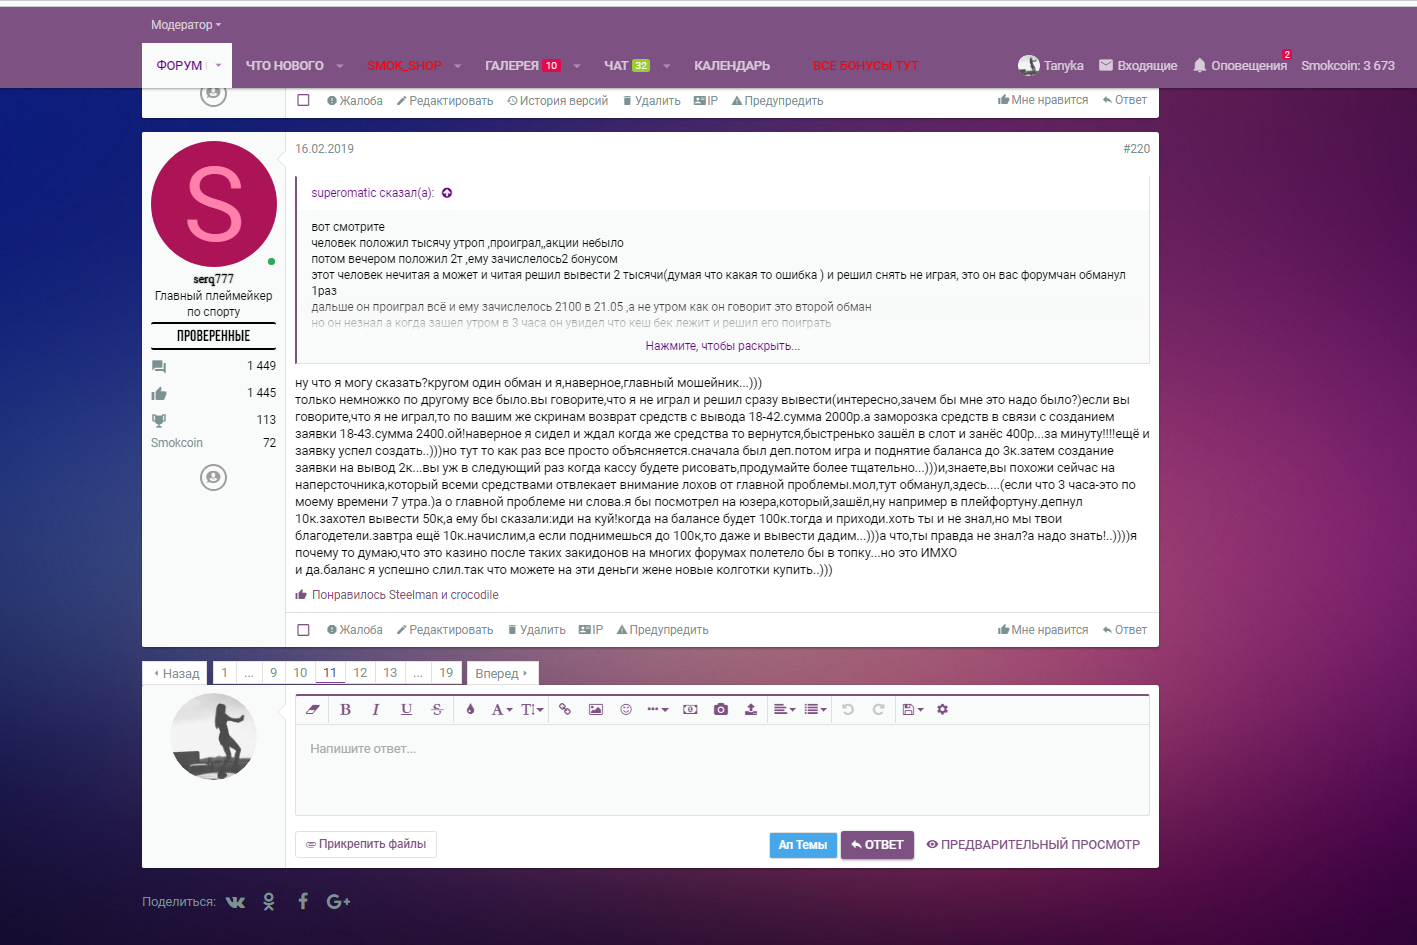1417x945 pixels.
Task: Select checkbox in the upper post footer
Action: tap(304, 100)
